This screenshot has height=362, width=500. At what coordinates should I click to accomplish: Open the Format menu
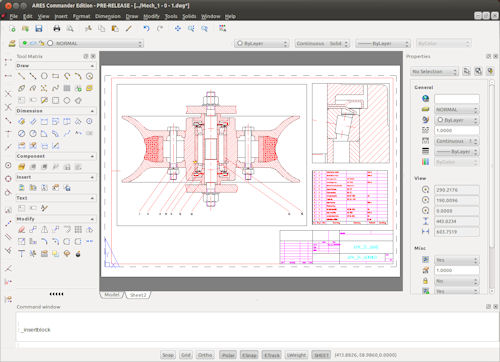(81, 16)
